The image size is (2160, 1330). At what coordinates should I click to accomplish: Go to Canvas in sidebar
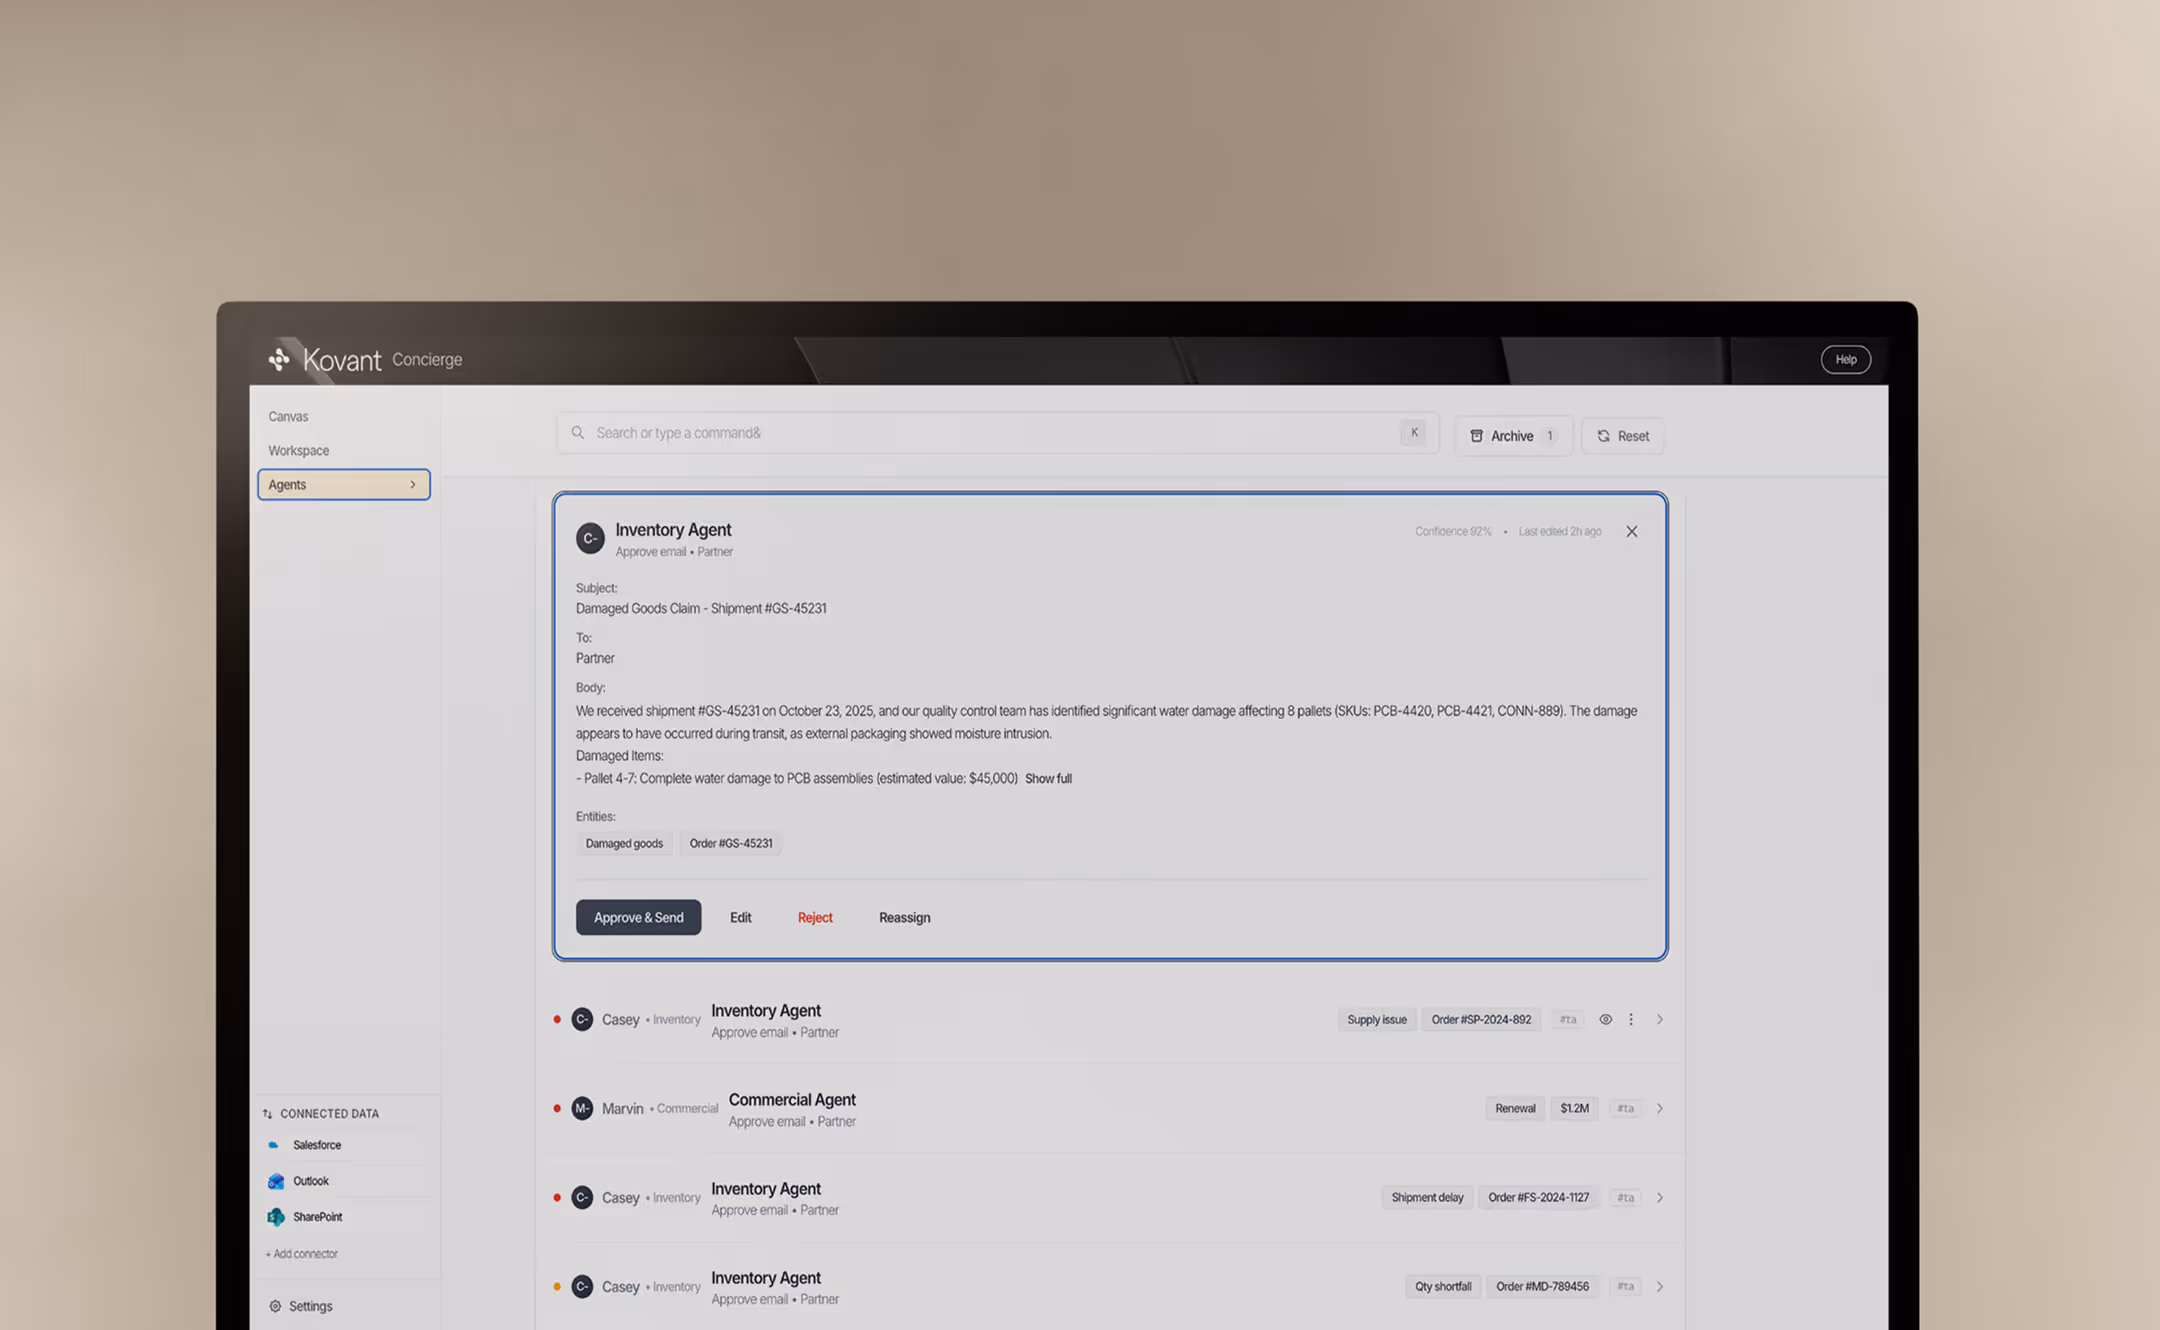[x=288, y=417]
